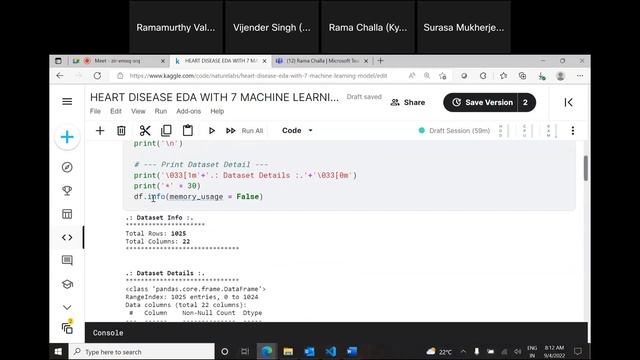The image size is (640, 360).
Task: Open the taskbar weather widget 22°C
Action: coord(439,351)
